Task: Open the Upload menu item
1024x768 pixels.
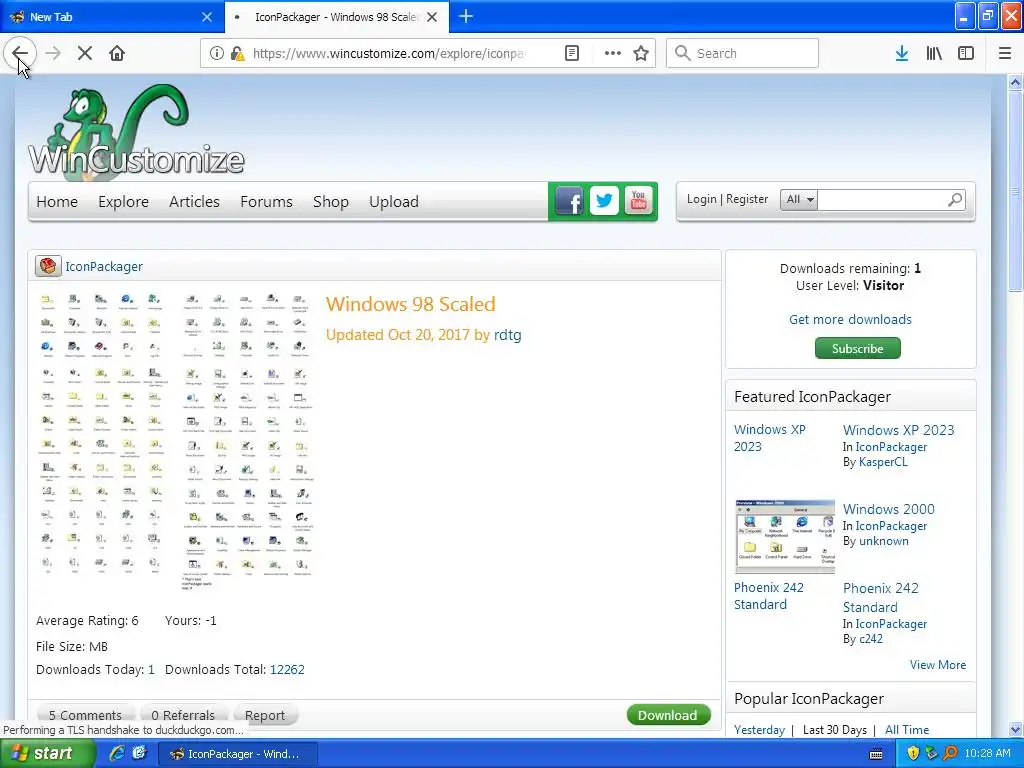Action: tap(394, 202)
